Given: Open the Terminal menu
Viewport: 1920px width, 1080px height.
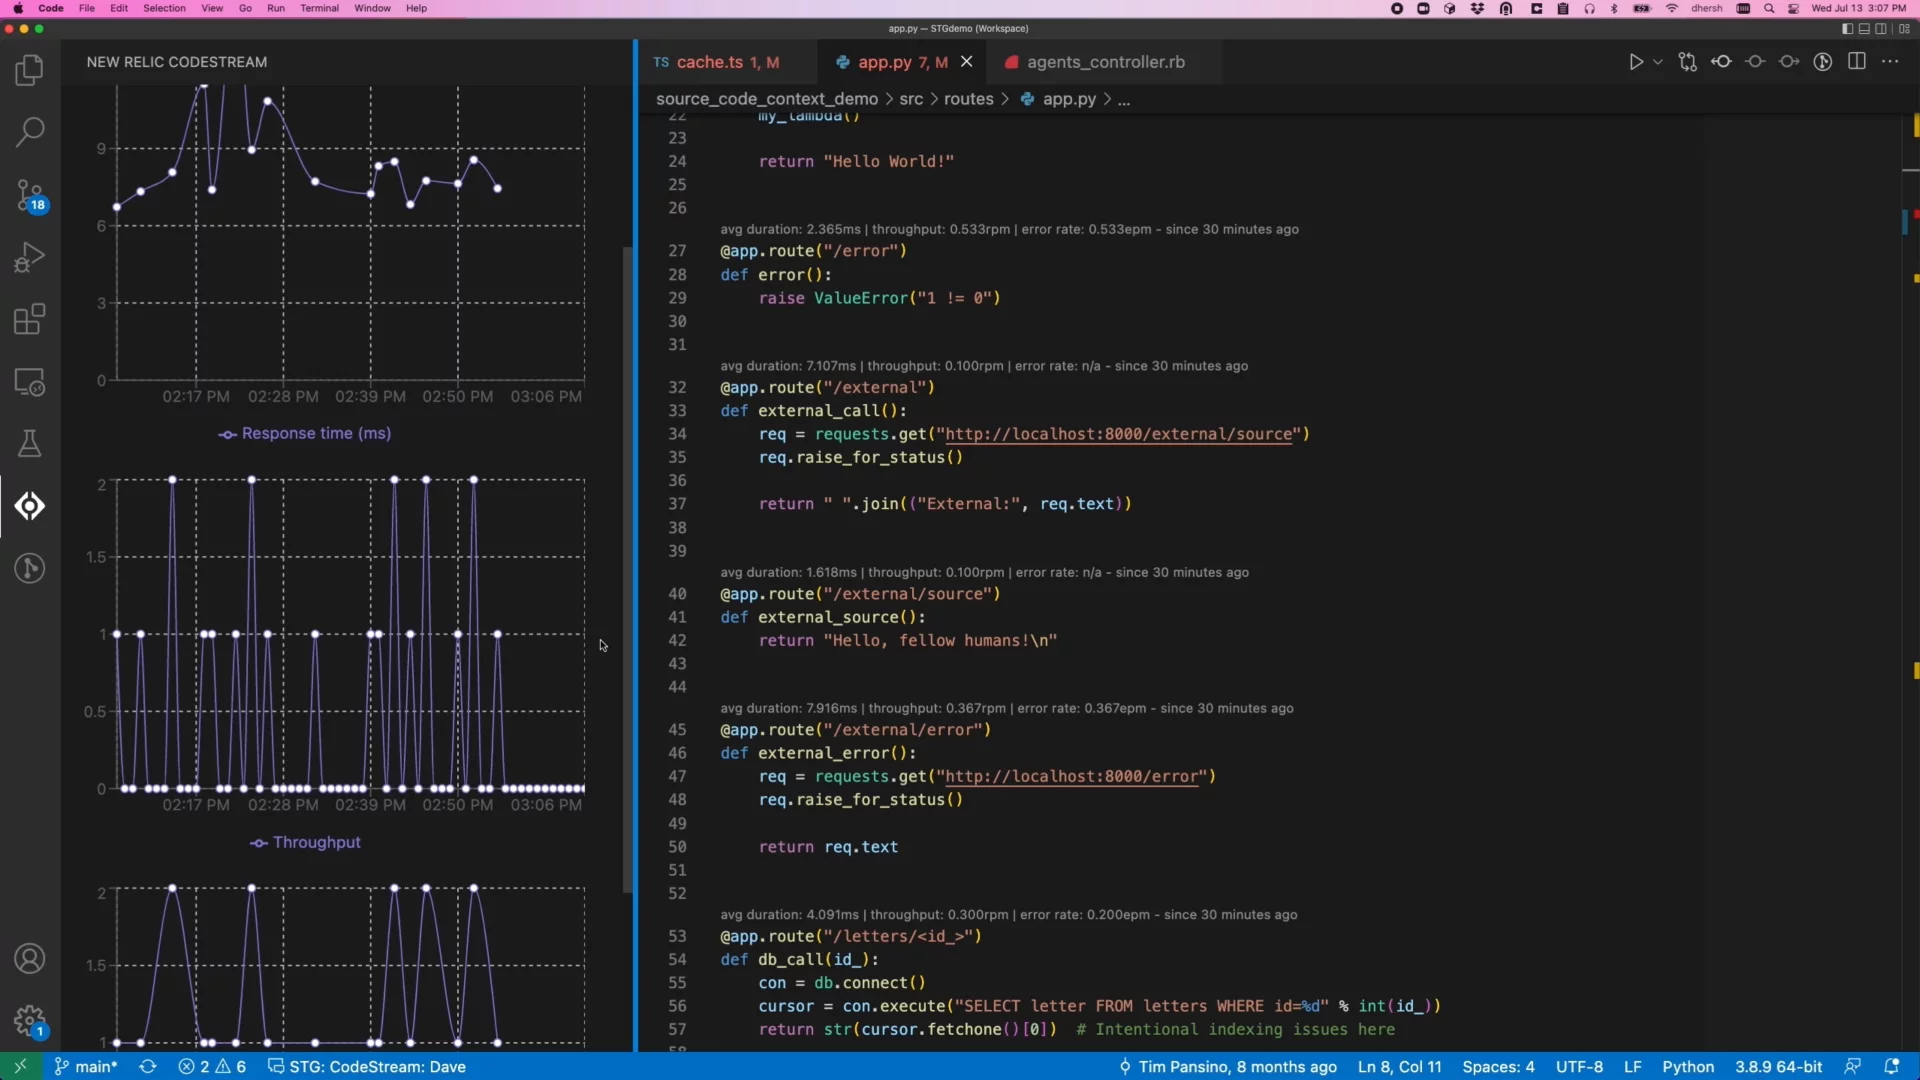Looking at the screenshot, I should pyautogui.click(x=319, y=8).
